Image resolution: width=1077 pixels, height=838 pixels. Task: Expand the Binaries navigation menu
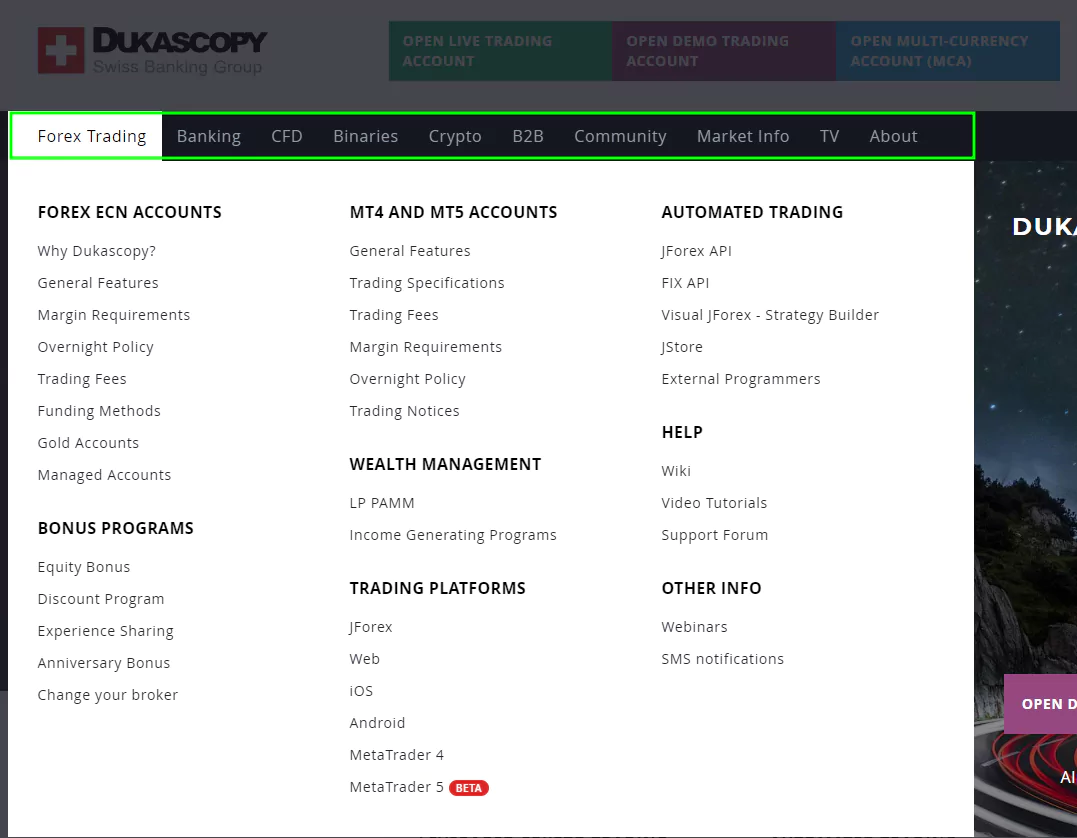point(365,136)
